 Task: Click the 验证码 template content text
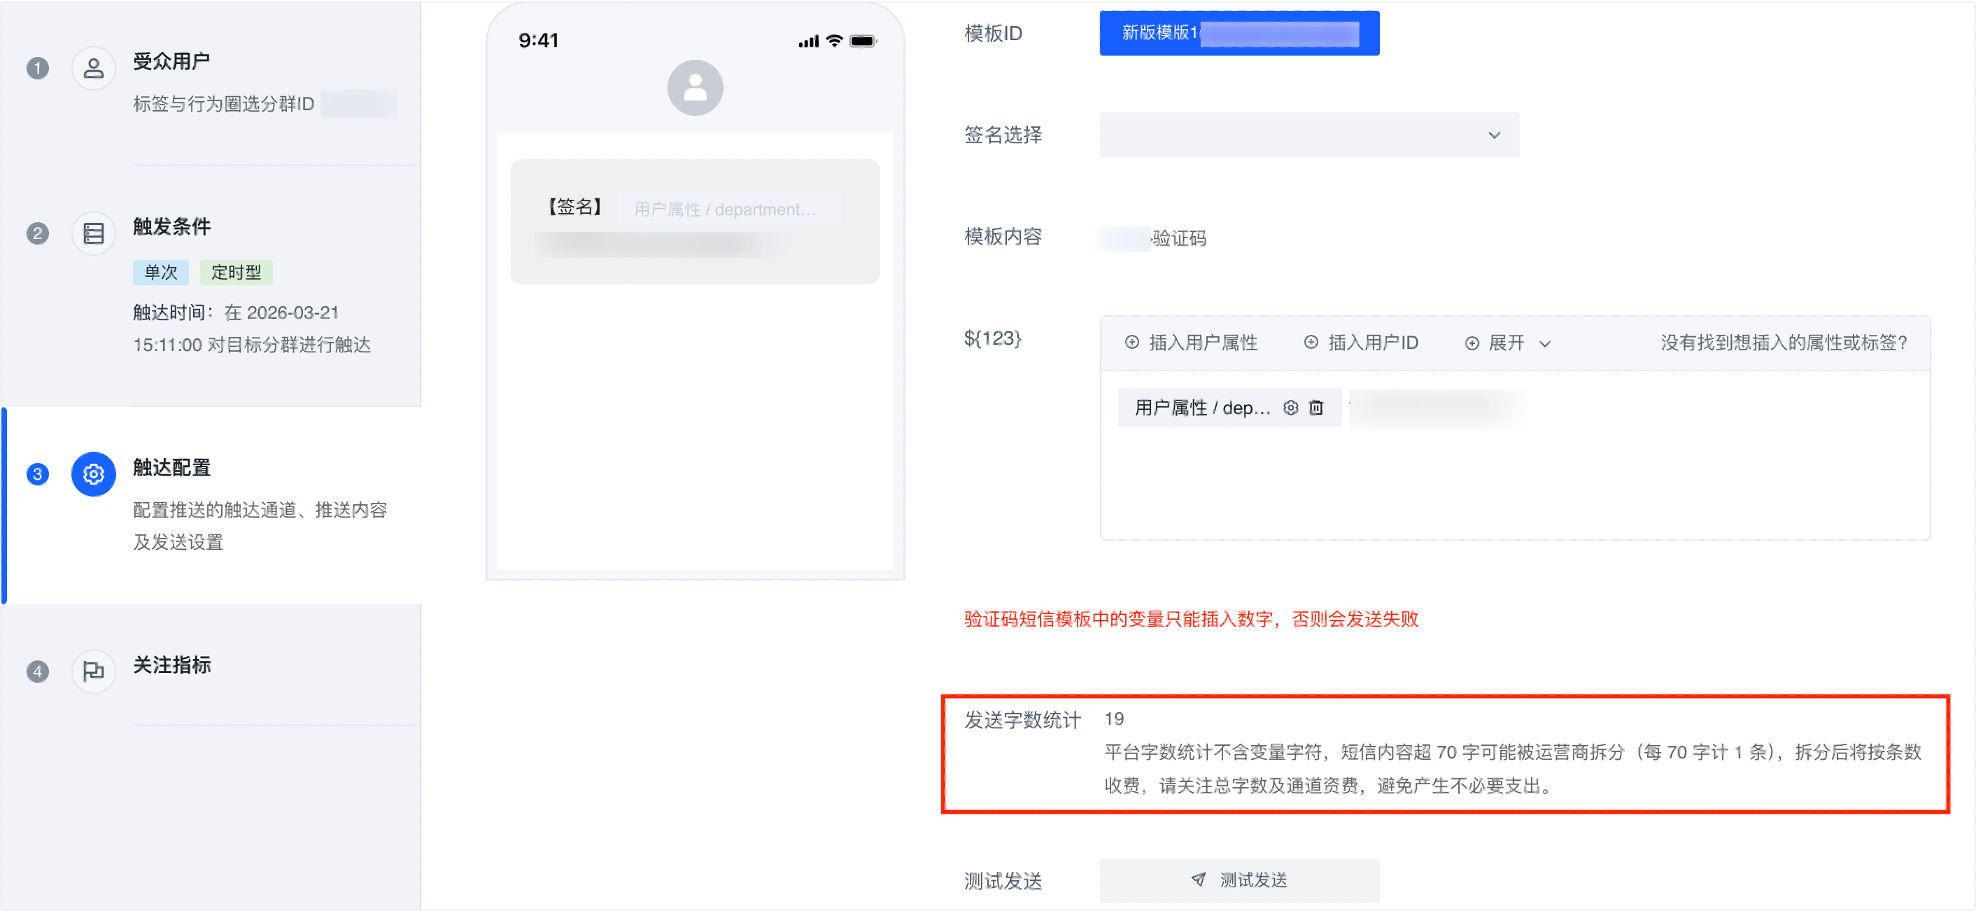click(1179, 238)
